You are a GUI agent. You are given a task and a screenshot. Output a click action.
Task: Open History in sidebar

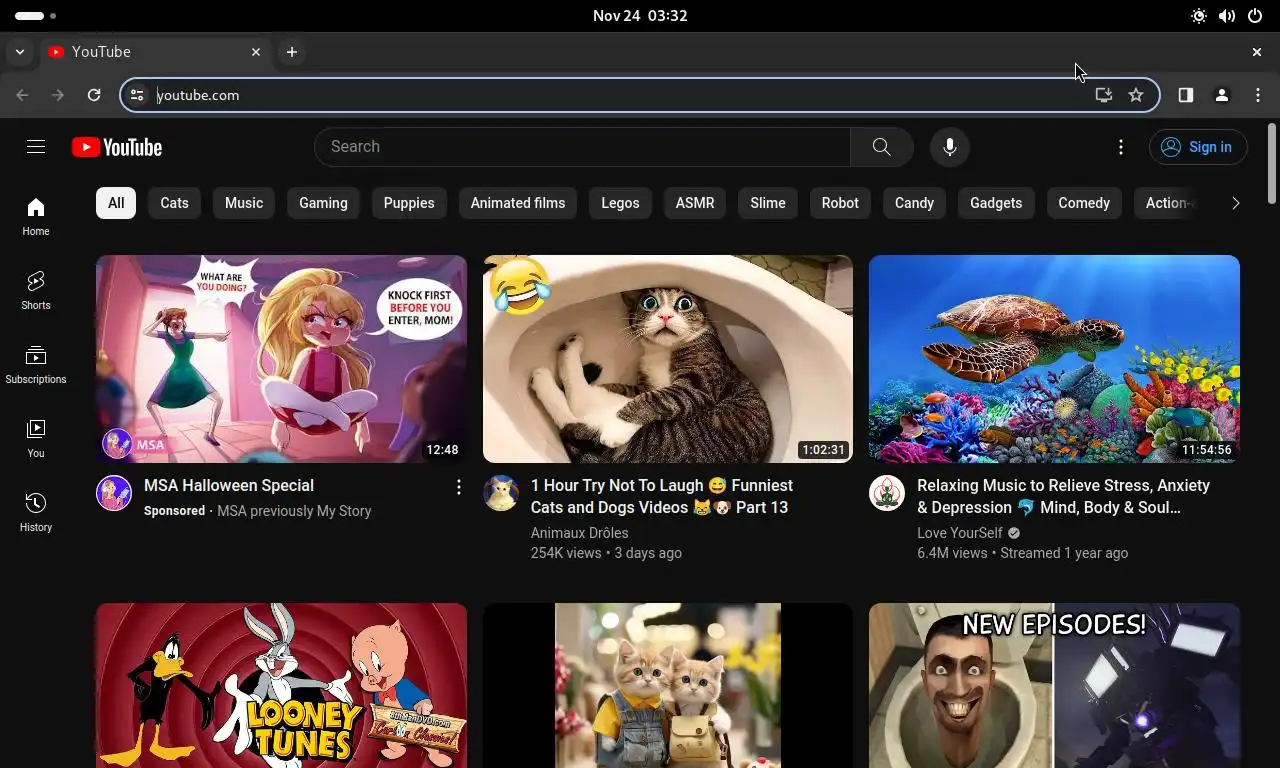point(36,512)
